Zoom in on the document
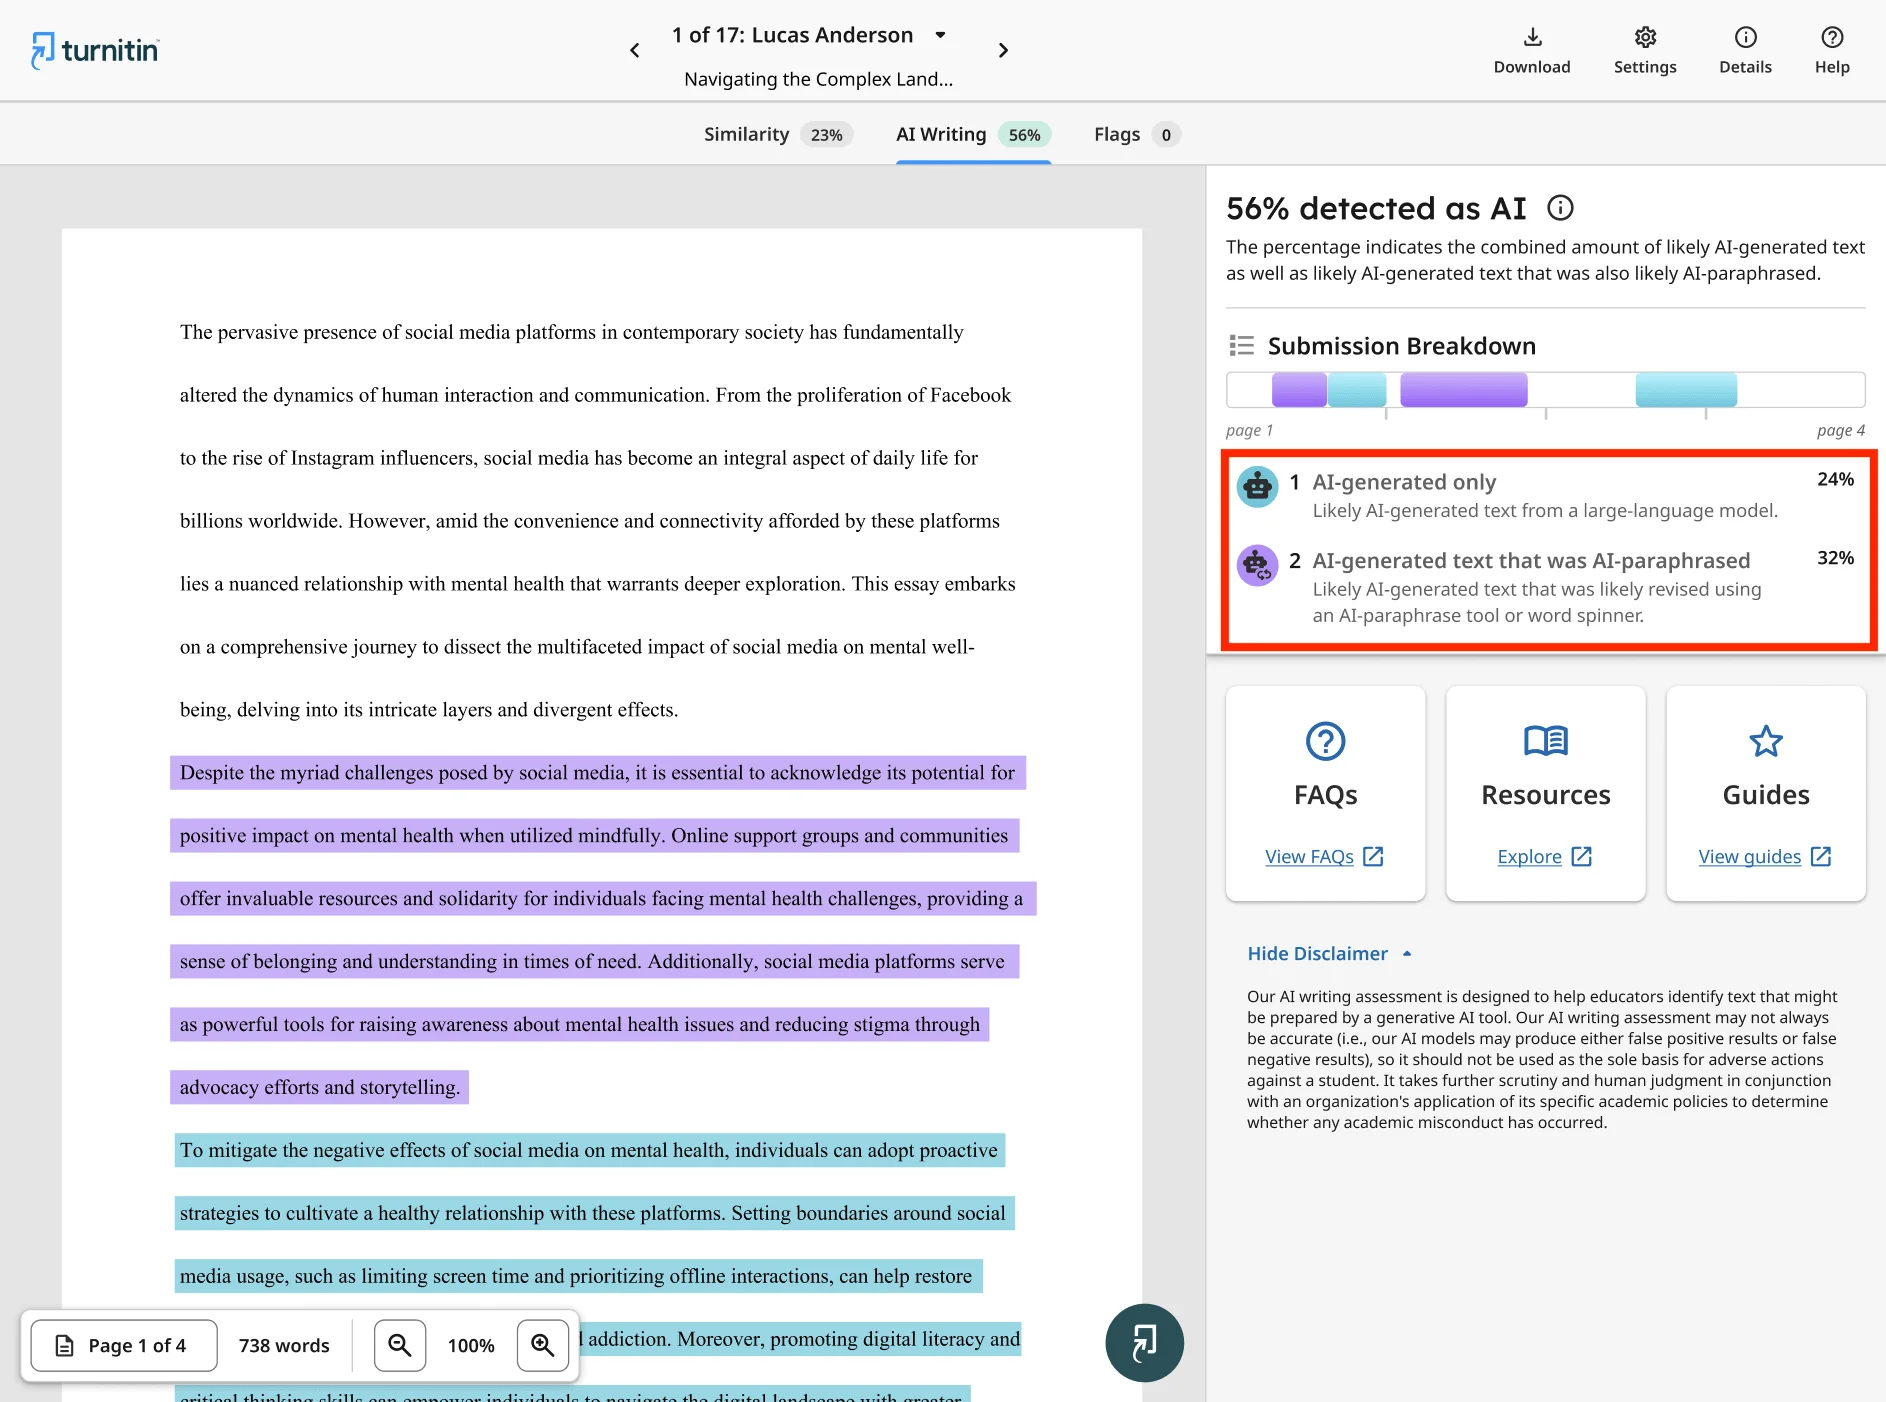The width and height of the screenshot is (1886, 1402). pyautogui.click(x=543, y=1345)
